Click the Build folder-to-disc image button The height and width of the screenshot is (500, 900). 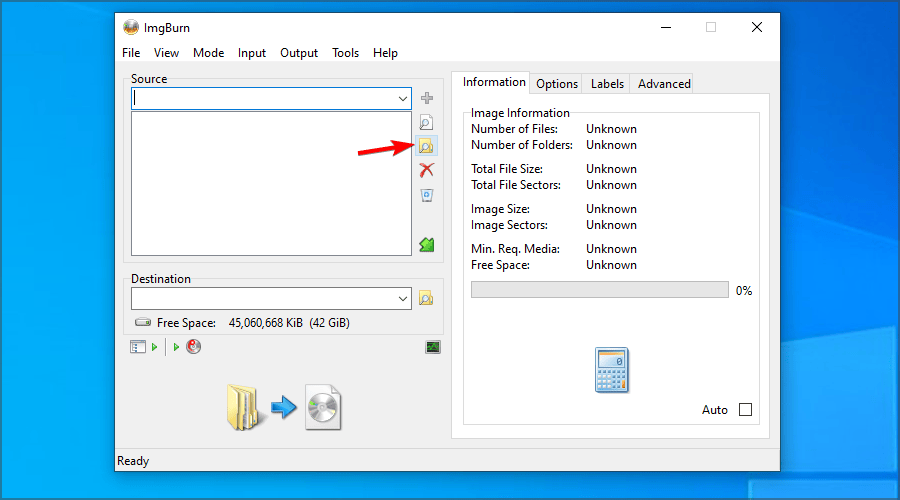pos(283,406)
